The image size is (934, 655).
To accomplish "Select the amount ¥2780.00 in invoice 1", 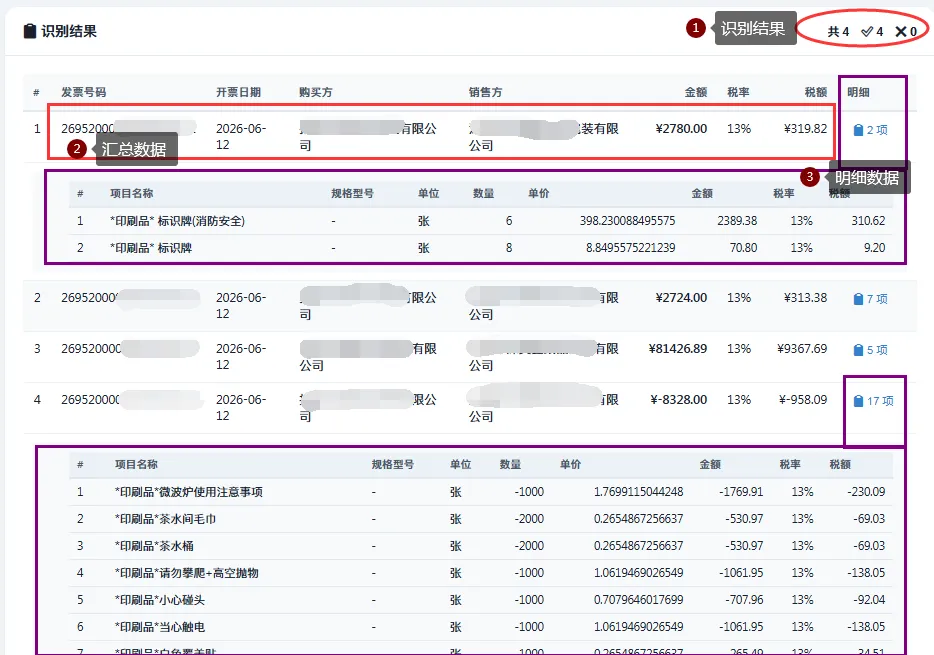I will click(x=681, y=129).
